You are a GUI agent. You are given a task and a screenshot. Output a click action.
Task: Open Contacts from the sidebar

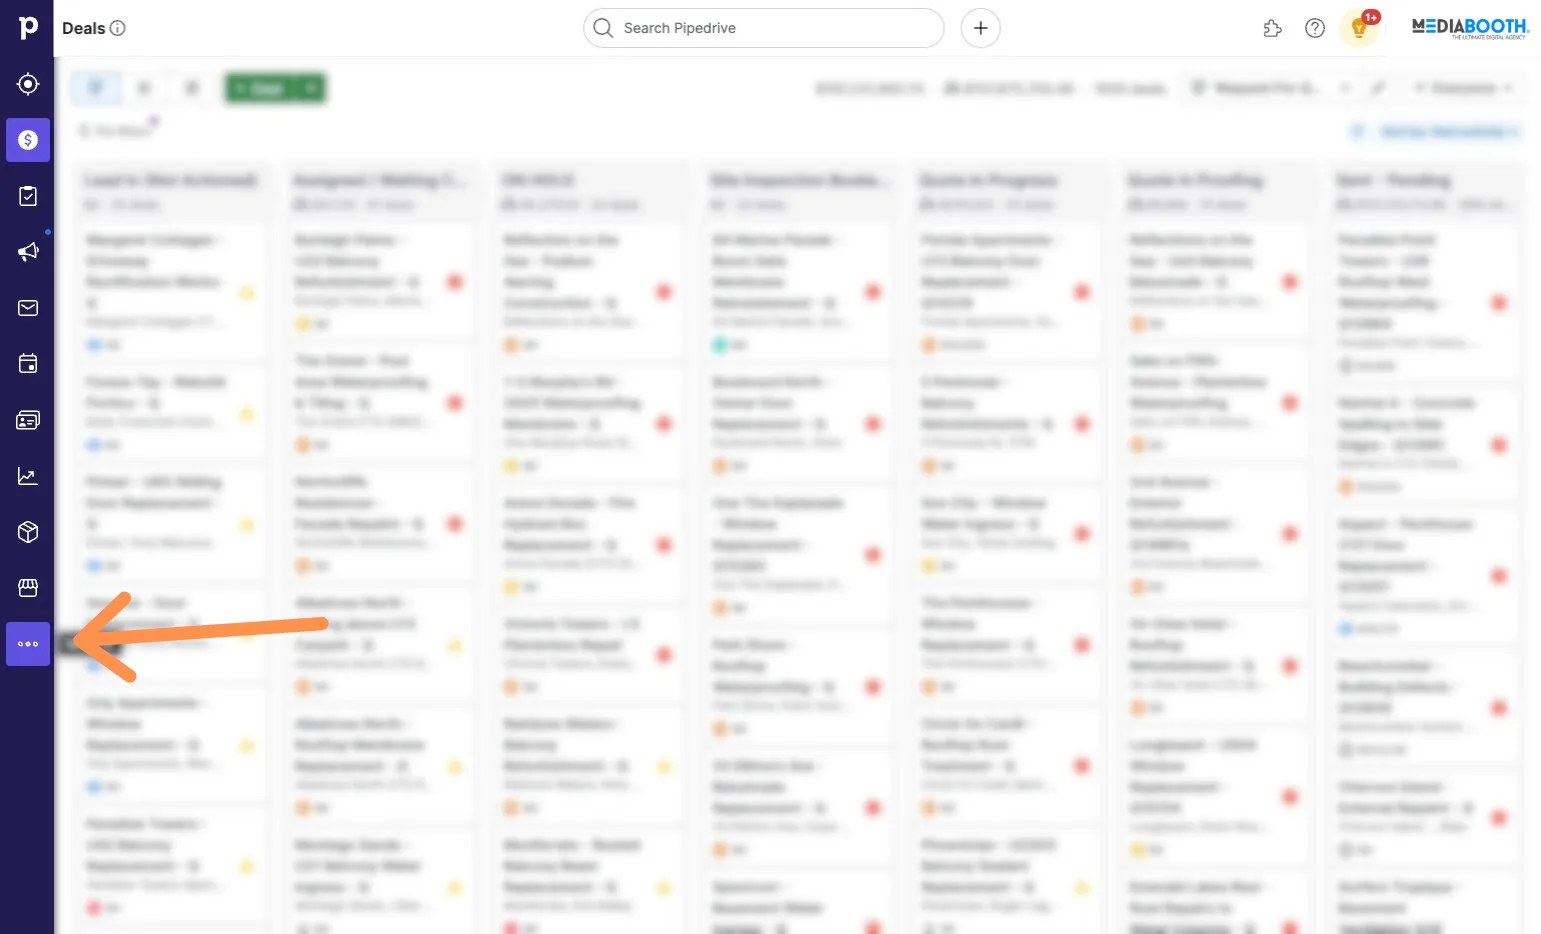click(x=27, y=419)
